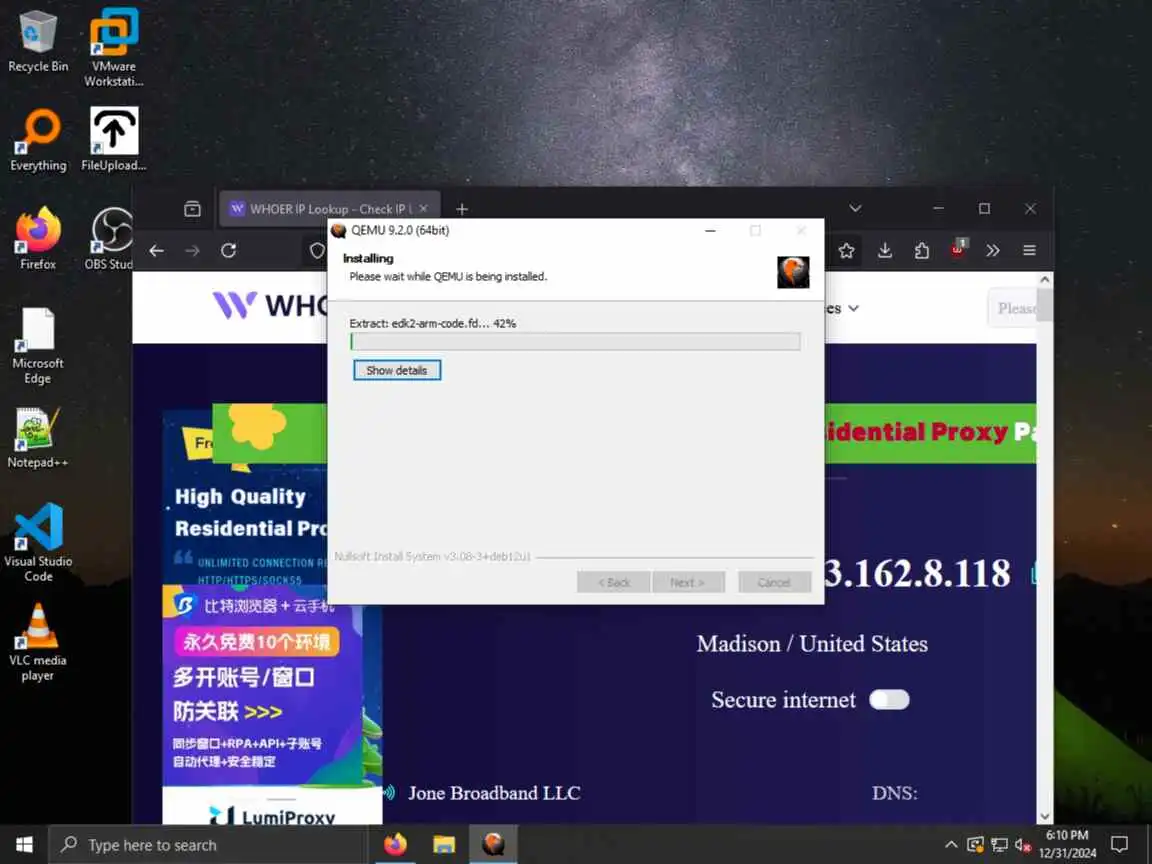The height and width of the screenshot is (864, 1152).
Task: Expand the WHOER navigation menu dropdown arrow
Action: coord(854,309)
